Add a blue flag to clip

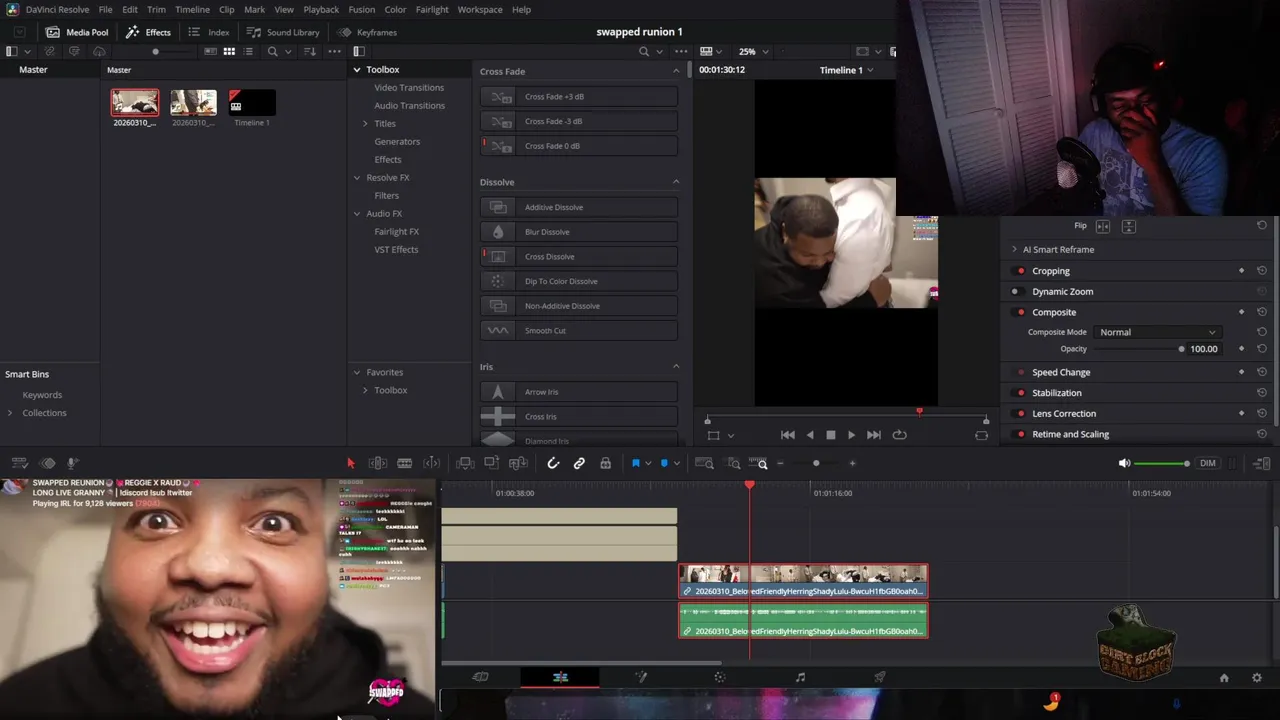[x=635, y=463]
